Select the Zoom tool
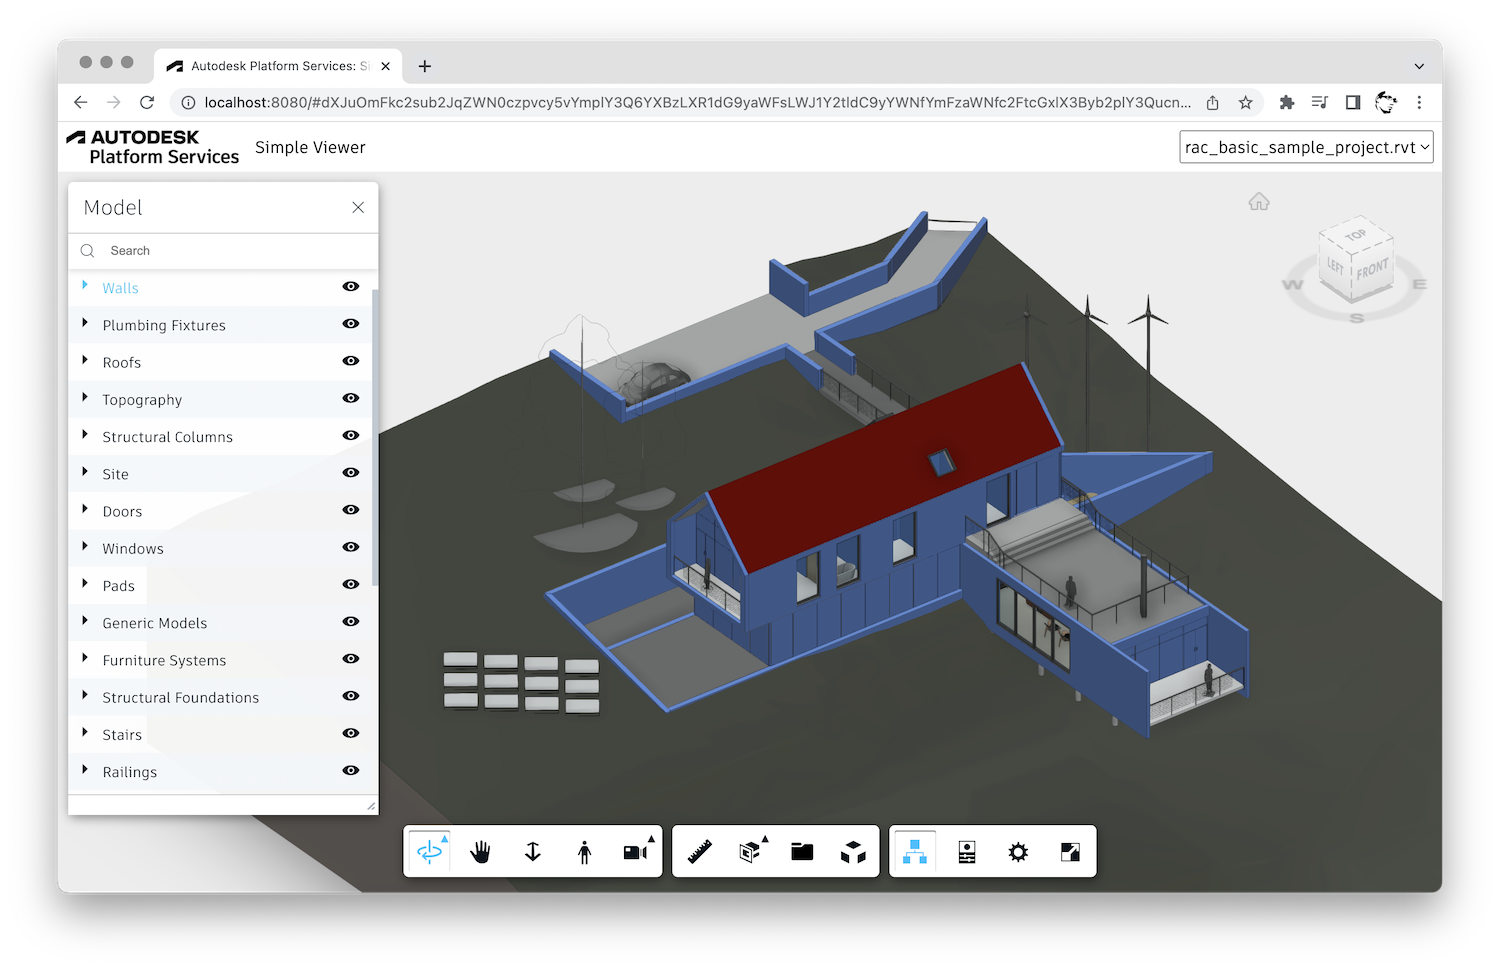1500x969 pixels. 532,851
